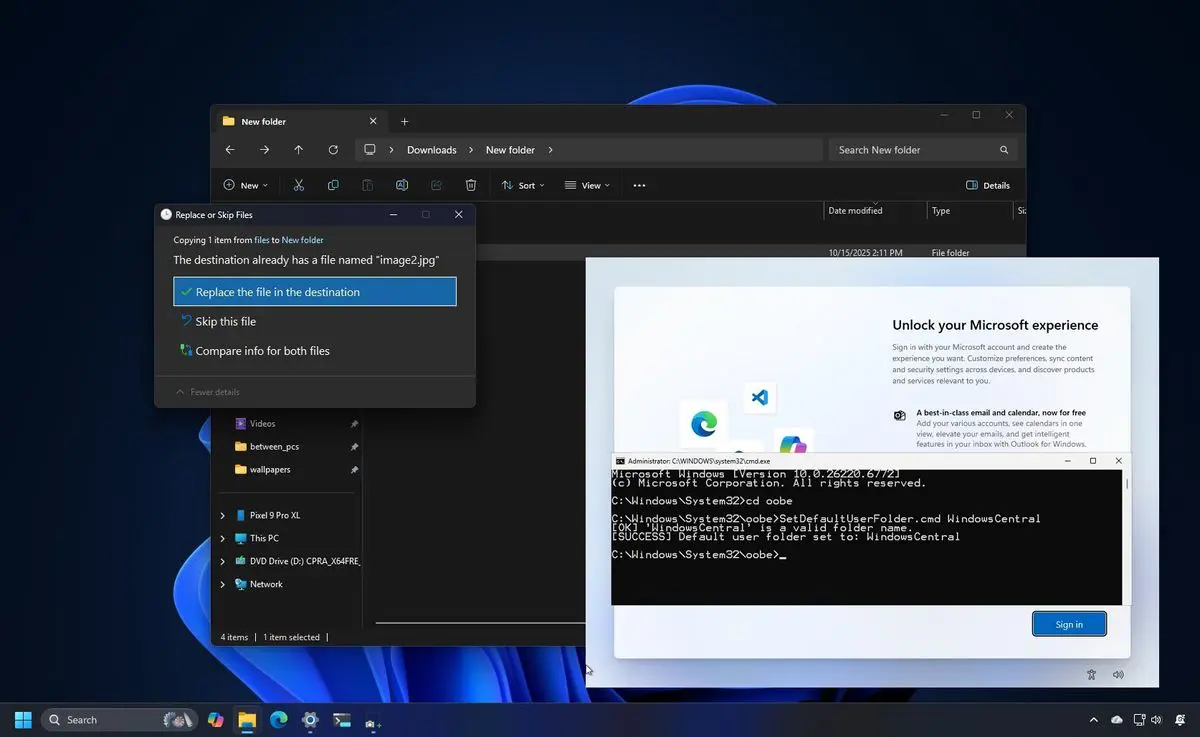Select Replace the file in the destination
Viewport: 1200px width, 737px height.
point(315,292)
